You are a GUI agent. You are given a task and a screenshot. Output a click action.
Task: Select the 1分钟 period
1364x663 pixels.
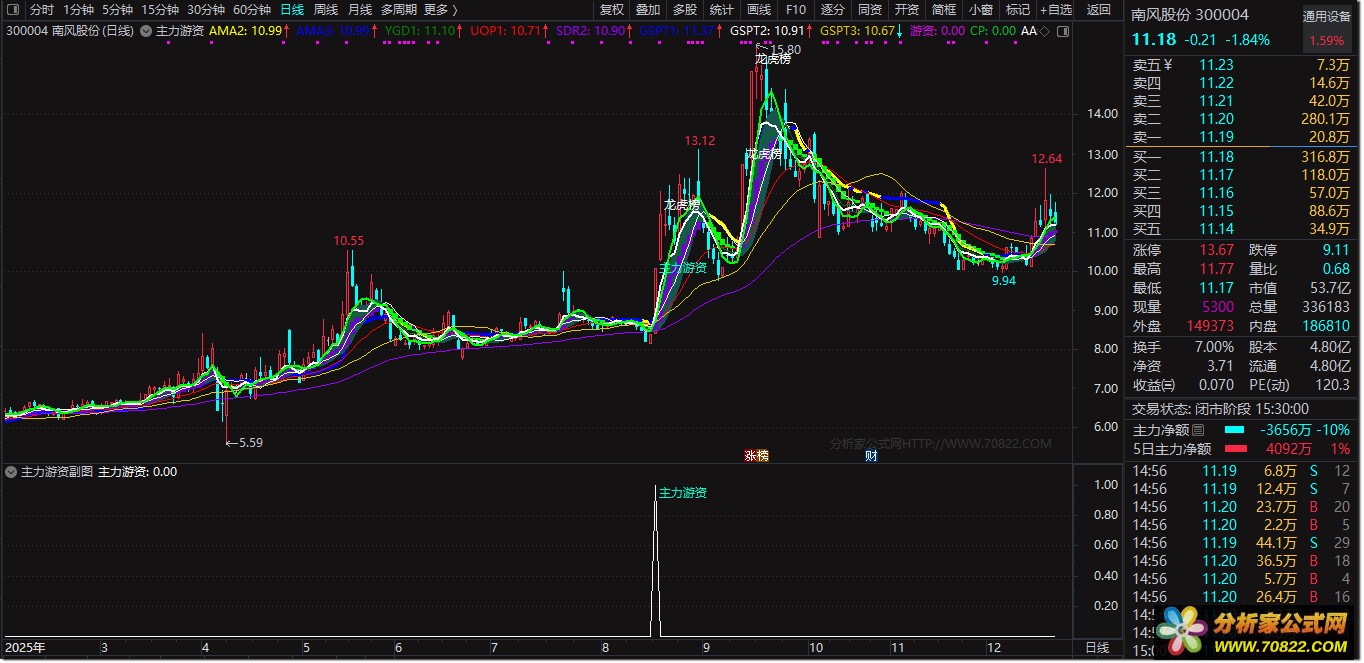pyautogui.click(x=78, y=10)
